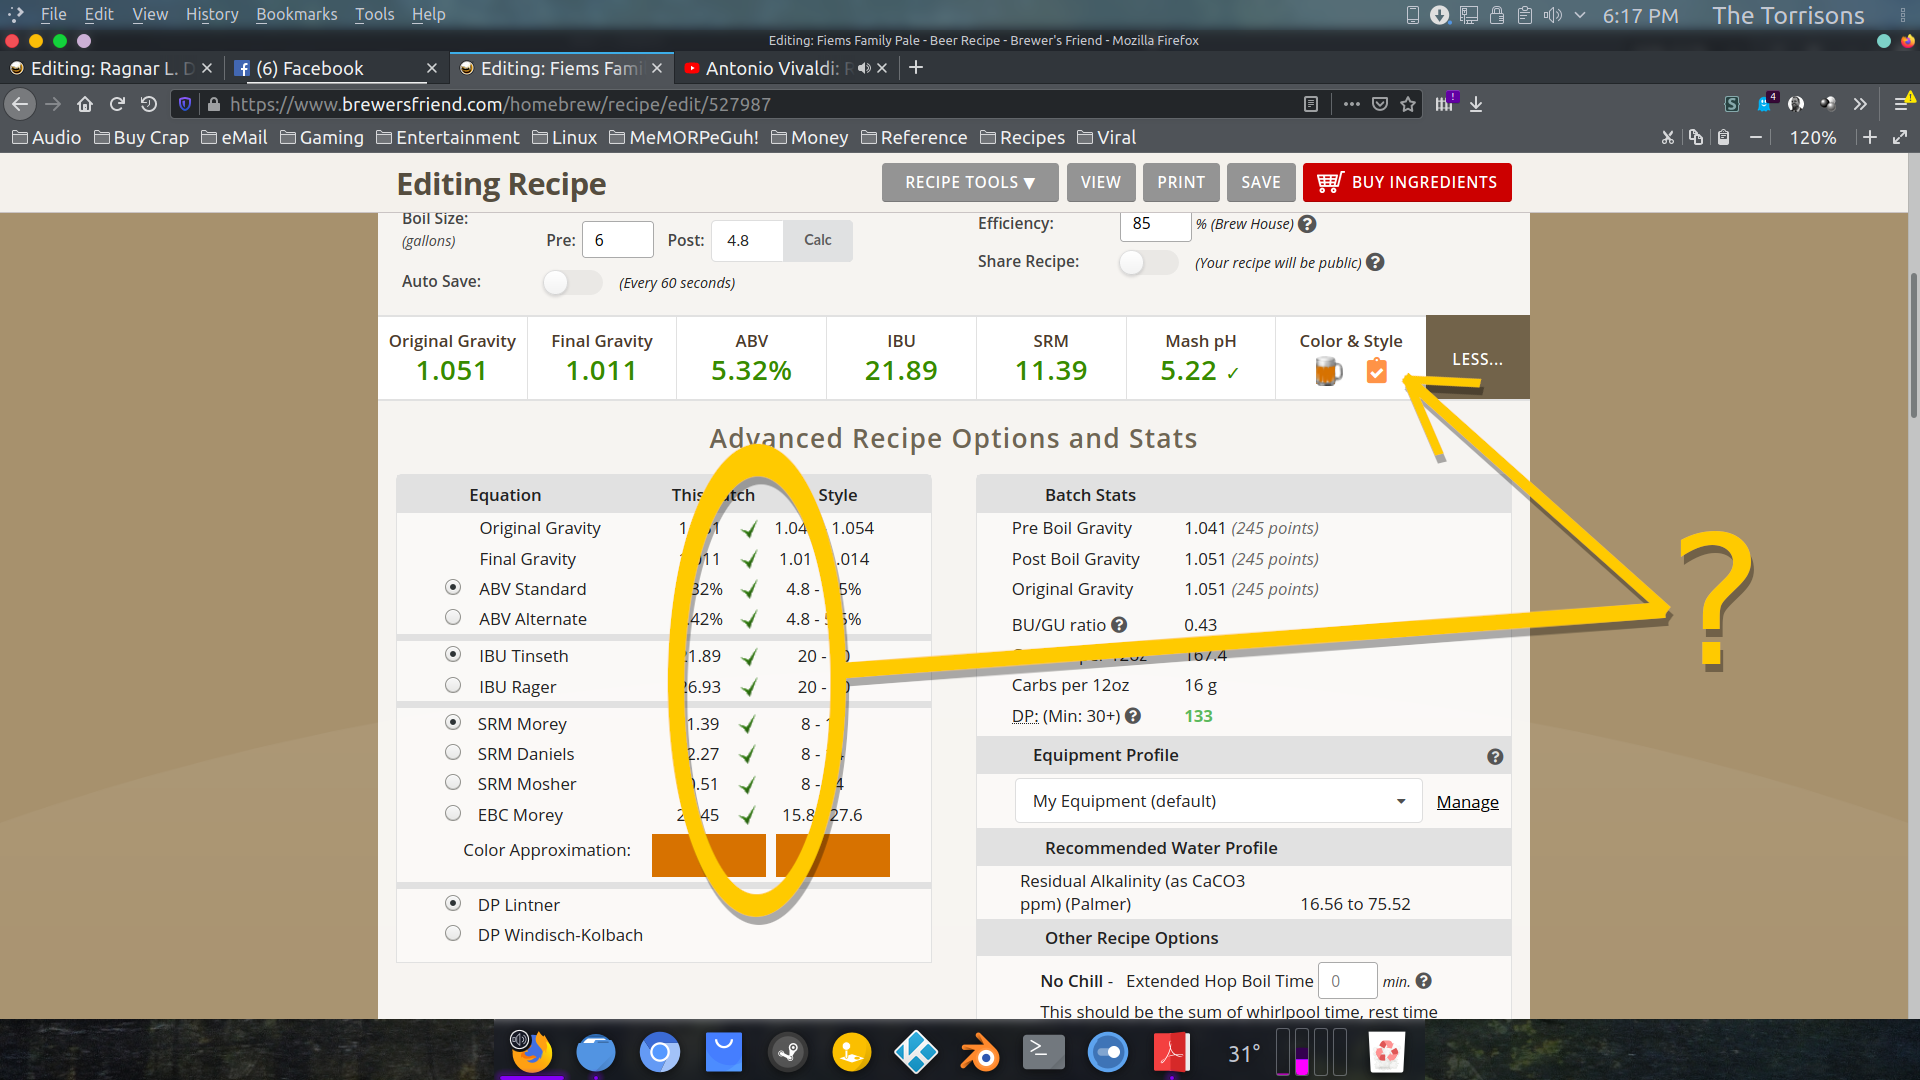Toggle Auto Save switch
The width and height of the screenshot is (1920, 1080).
(x=572, y=282)
